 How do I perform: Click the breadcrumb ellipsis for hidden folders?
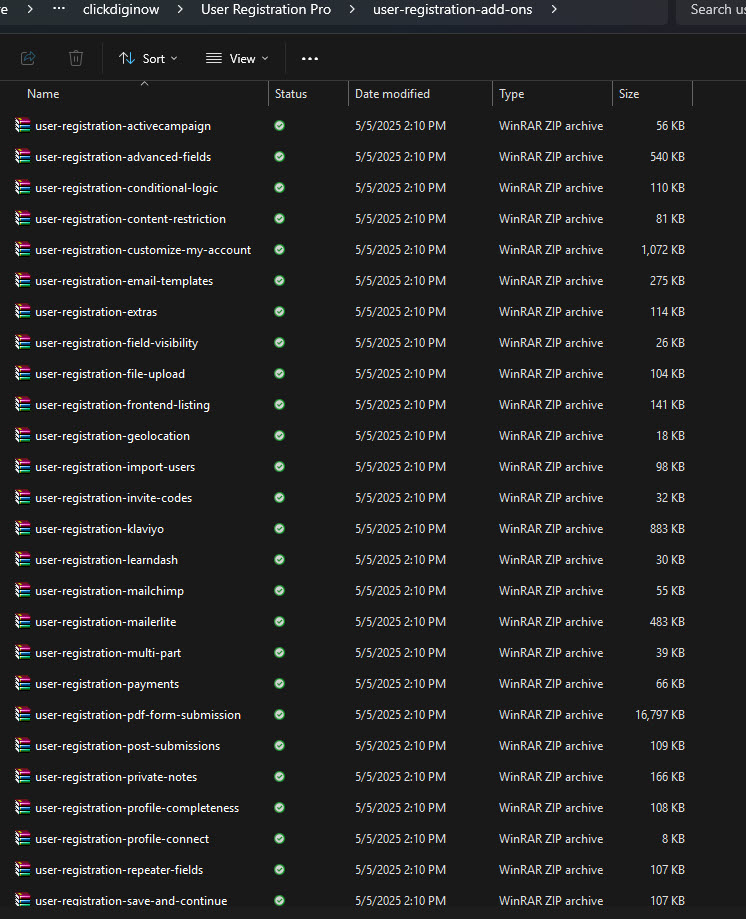(59, 9)
